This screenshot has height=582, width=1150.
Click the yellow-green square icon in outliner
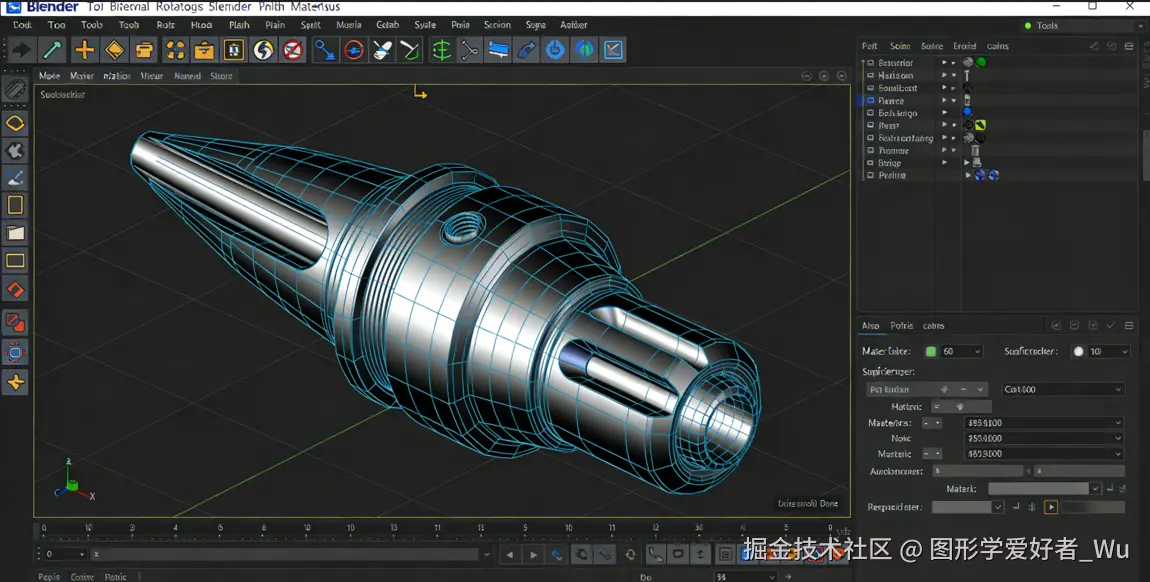click(981, 125)
